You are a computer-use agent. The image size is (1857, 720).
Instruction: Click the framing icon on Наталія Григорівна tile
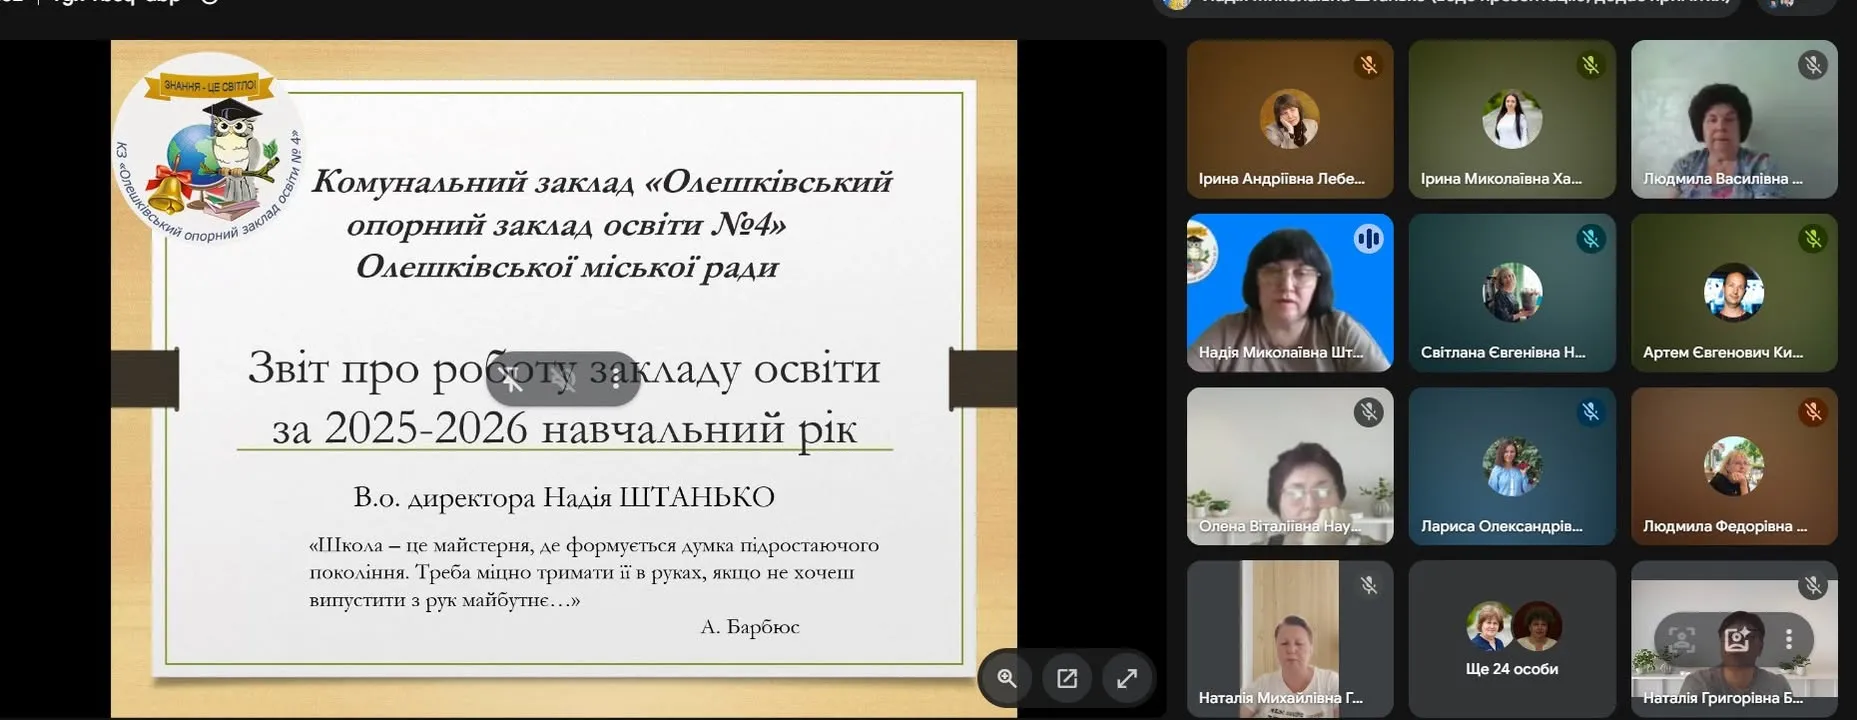click(1682, 639)
